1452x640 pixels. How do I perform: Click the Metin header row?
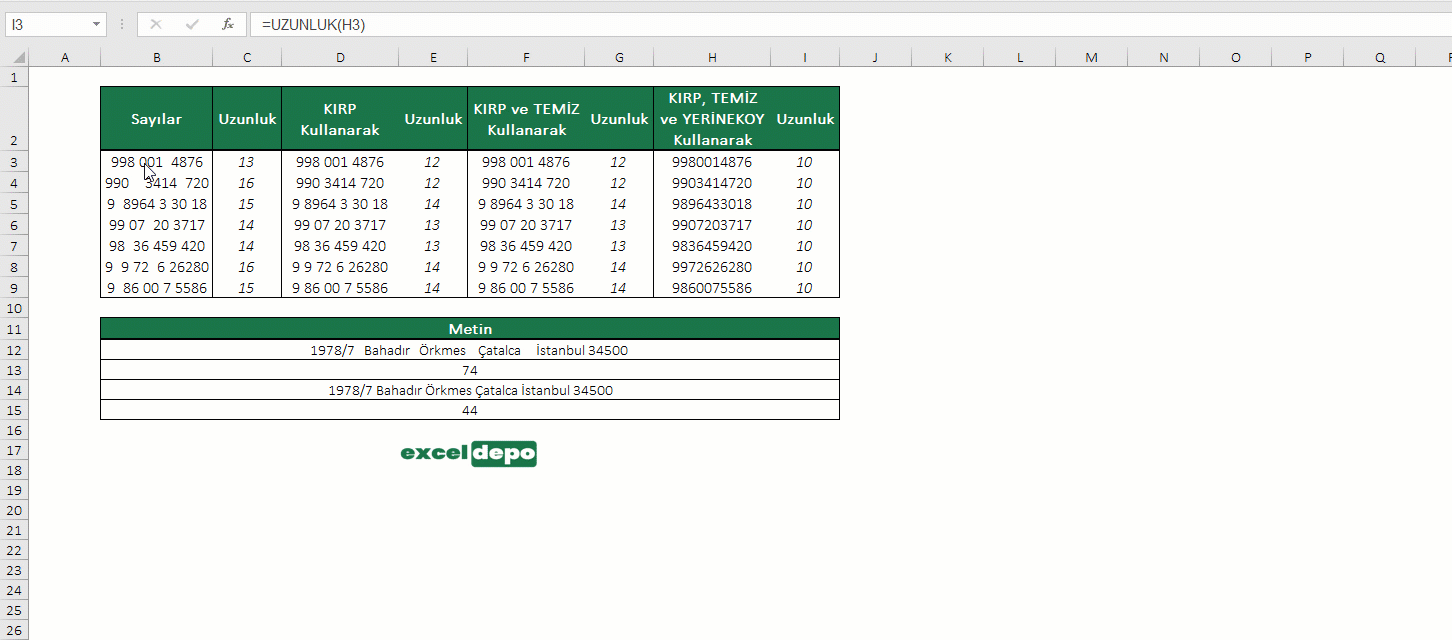(x=470, y=329)
